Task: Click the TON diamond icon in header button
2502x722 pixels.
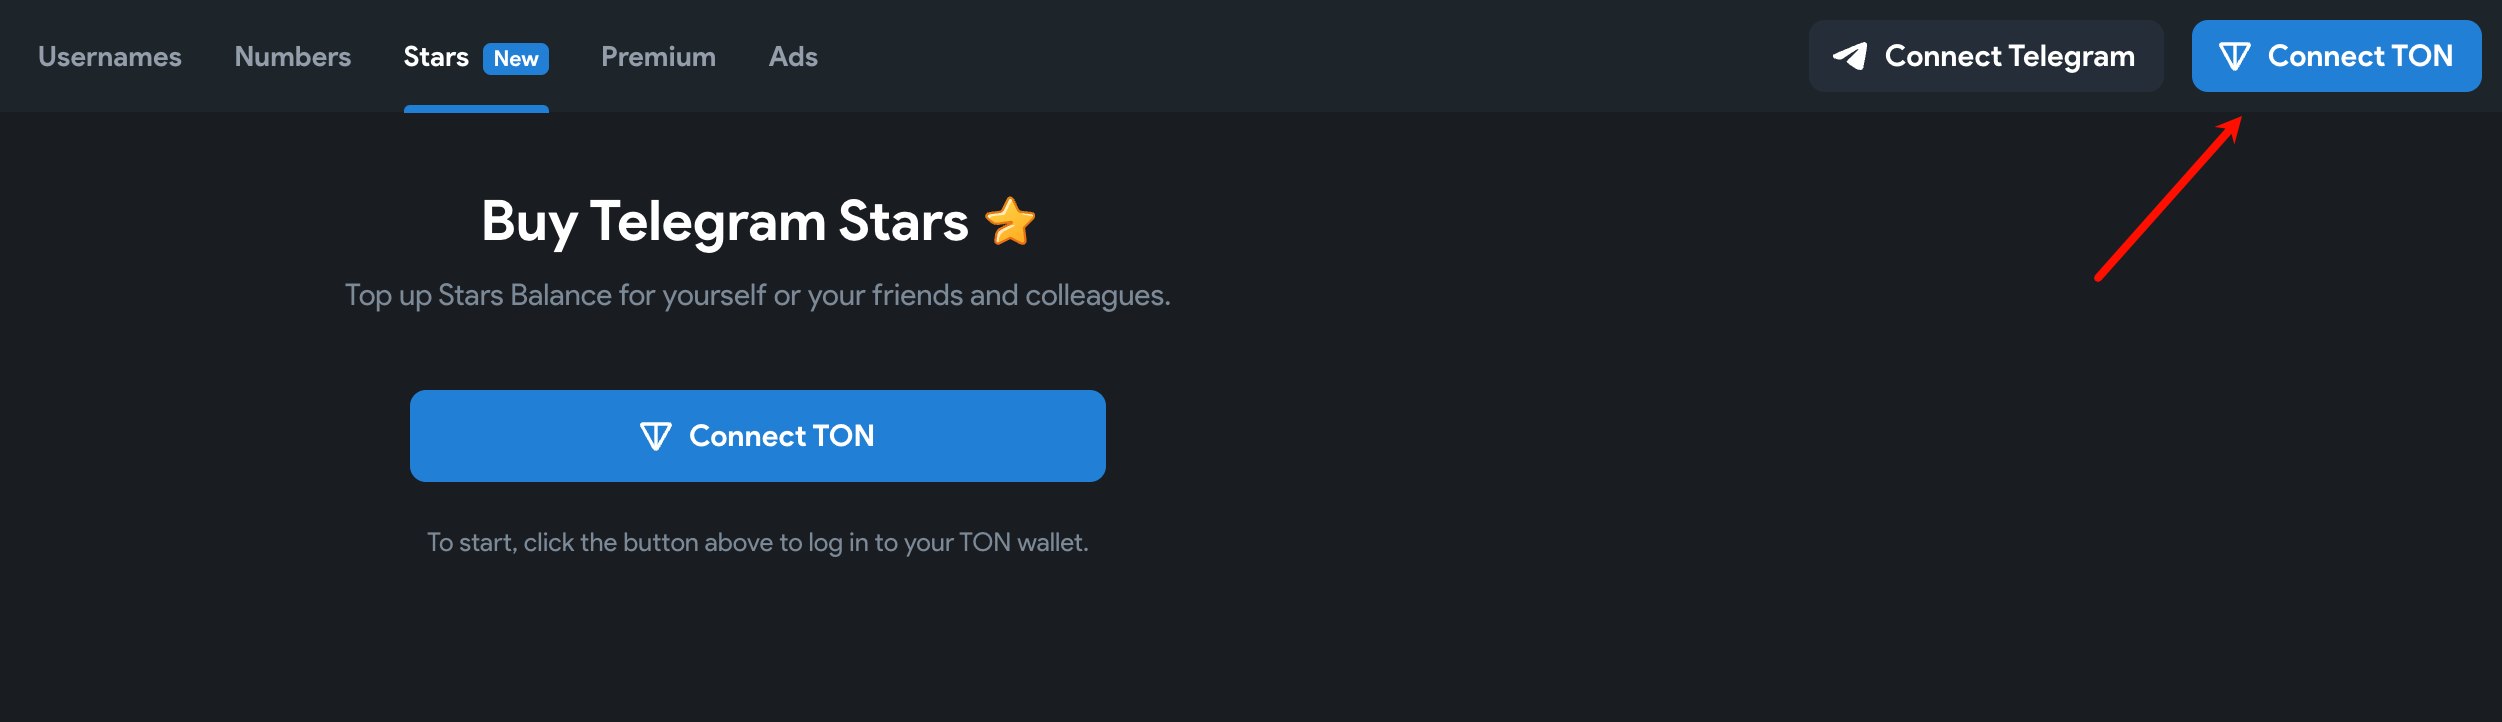Action: coord(2234,56)
